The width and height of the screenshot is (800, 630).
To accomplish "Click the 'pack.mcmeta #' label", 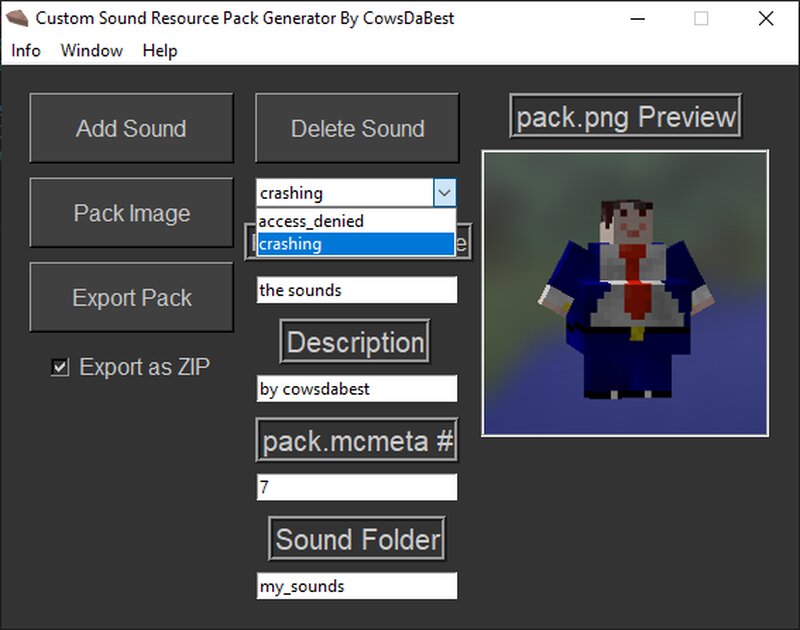I will 357,440.
